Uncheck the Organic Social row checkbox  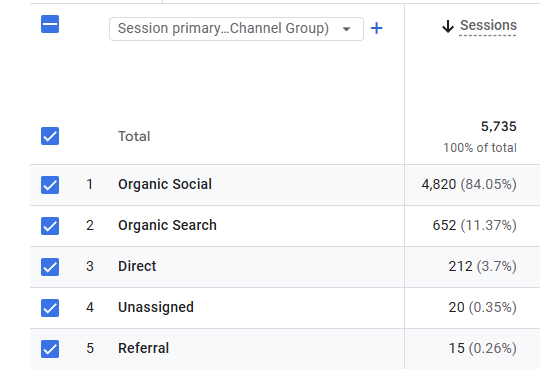(50, 185)
